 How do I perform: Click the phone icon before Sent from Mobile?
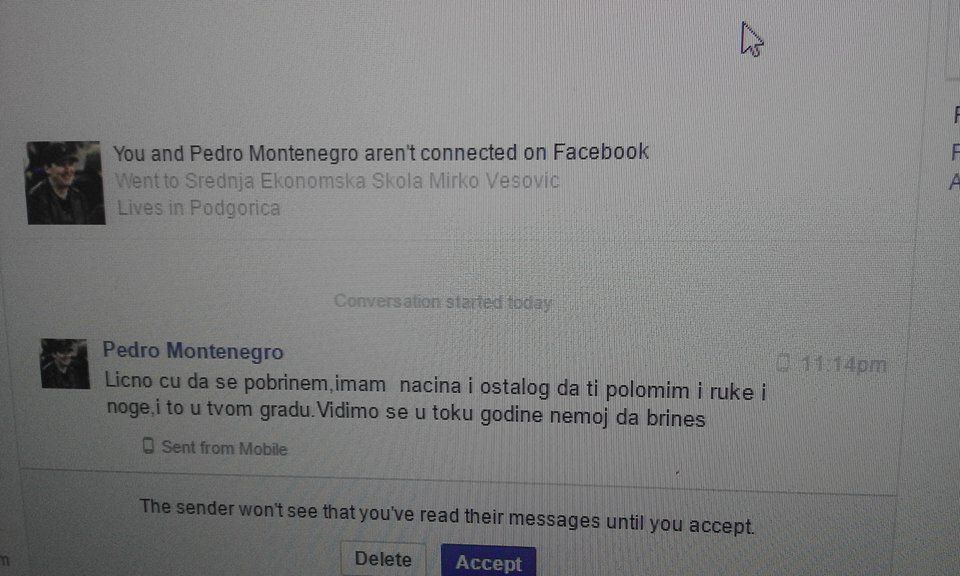[x=148, y=446]
